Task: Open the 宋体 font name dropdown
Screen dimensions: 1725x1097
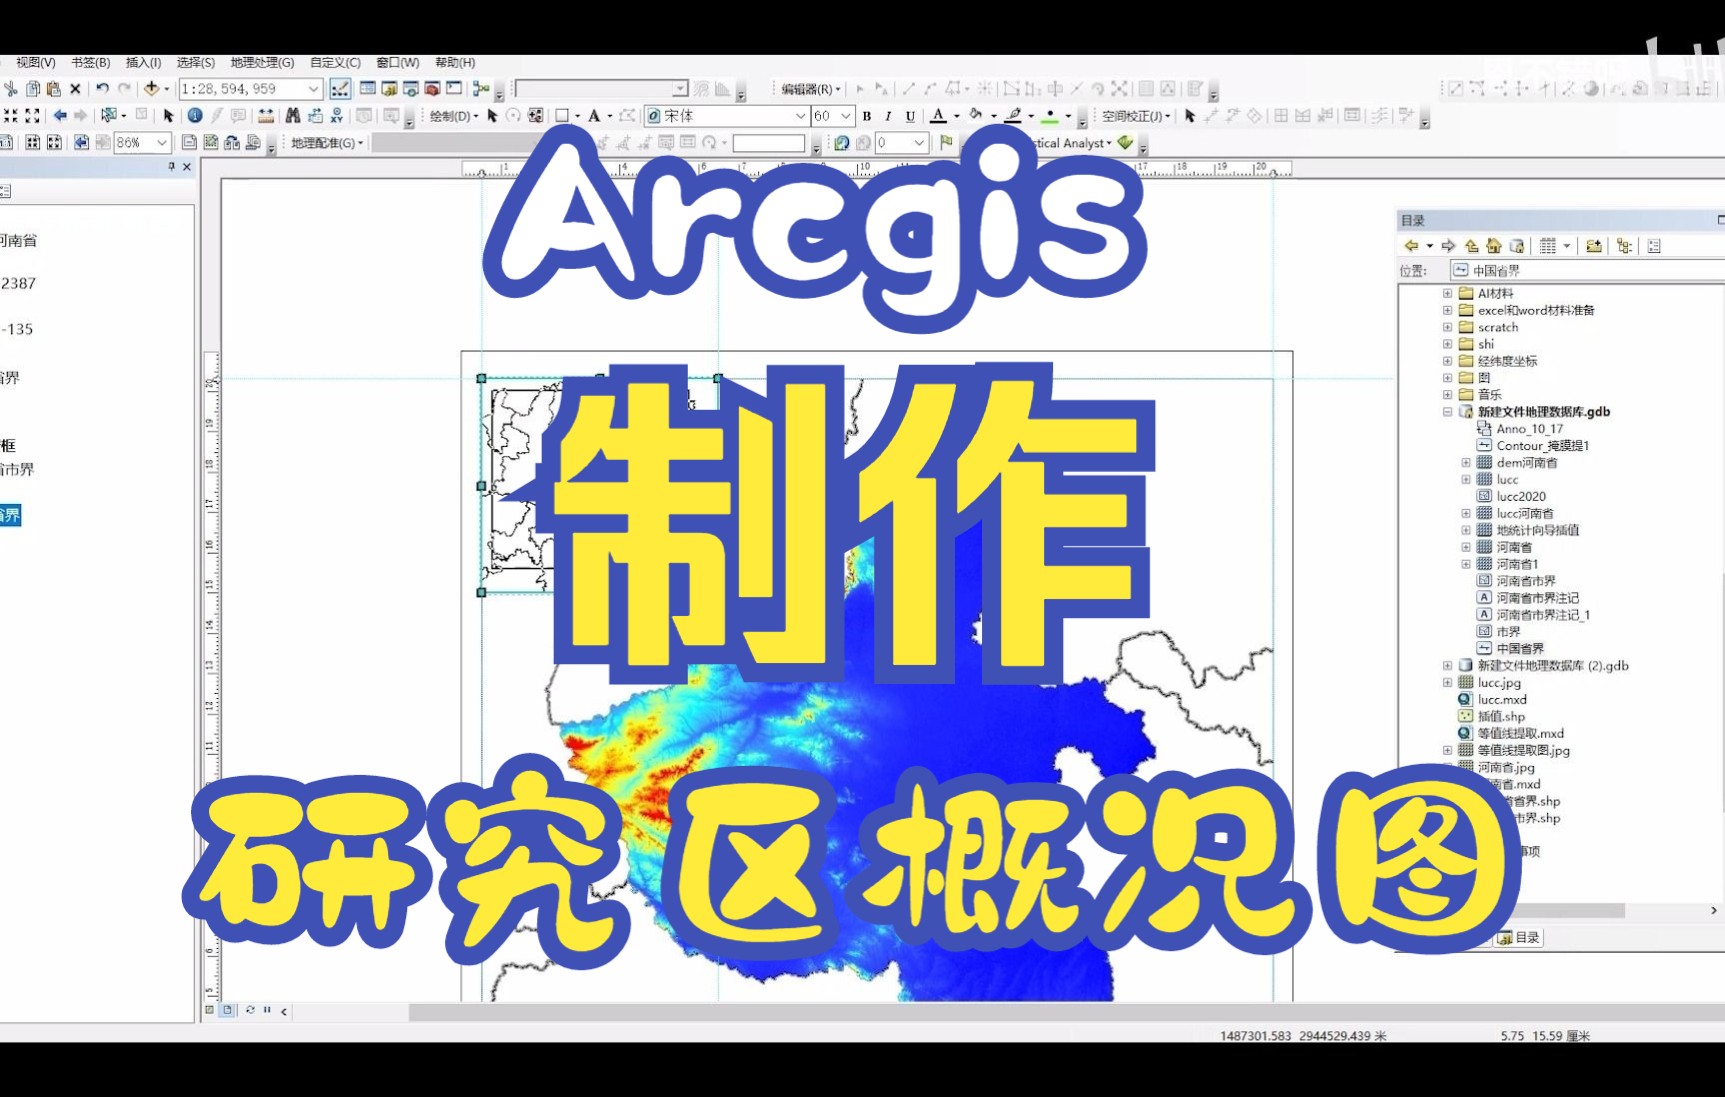Action: (x=800, y=116)
